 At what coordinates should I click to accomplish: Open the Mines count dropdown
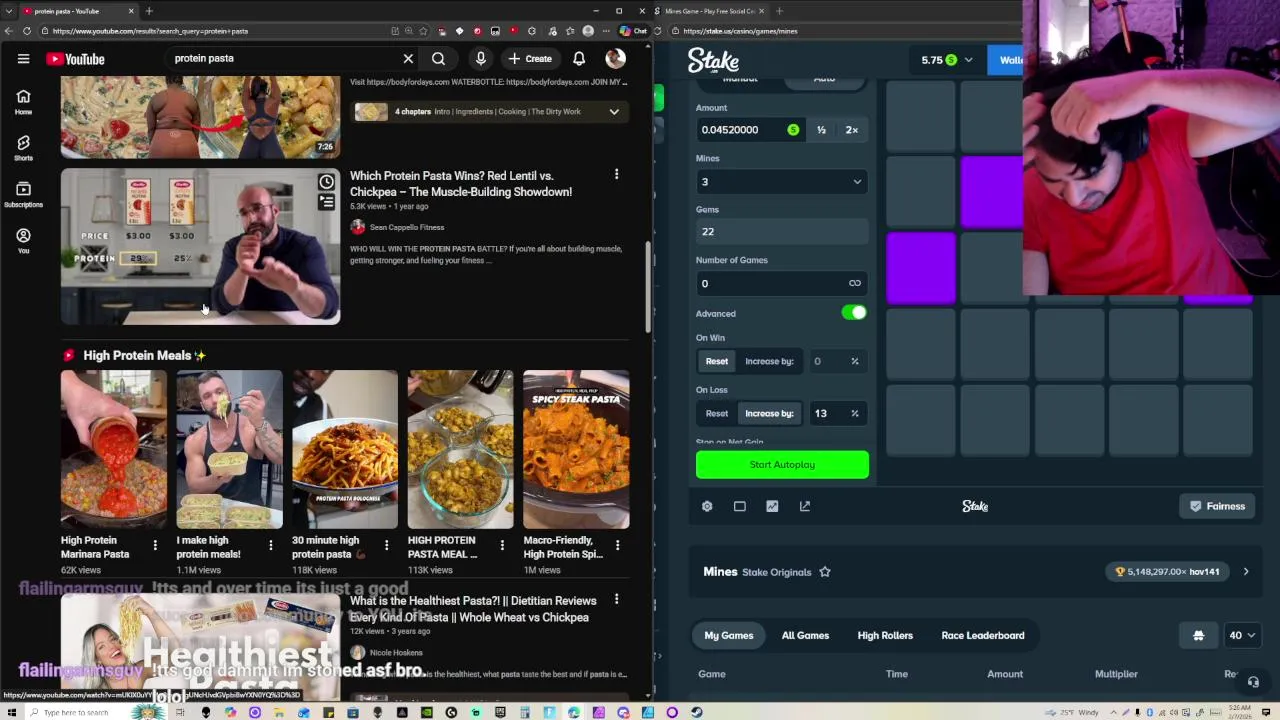click(x=782, y=182)
